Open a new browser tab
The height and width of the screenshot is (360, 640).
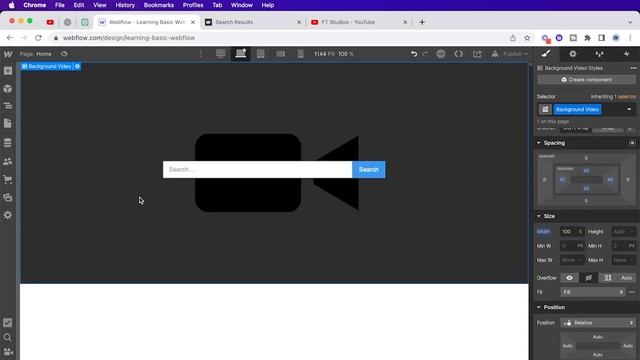coord(422,22)
